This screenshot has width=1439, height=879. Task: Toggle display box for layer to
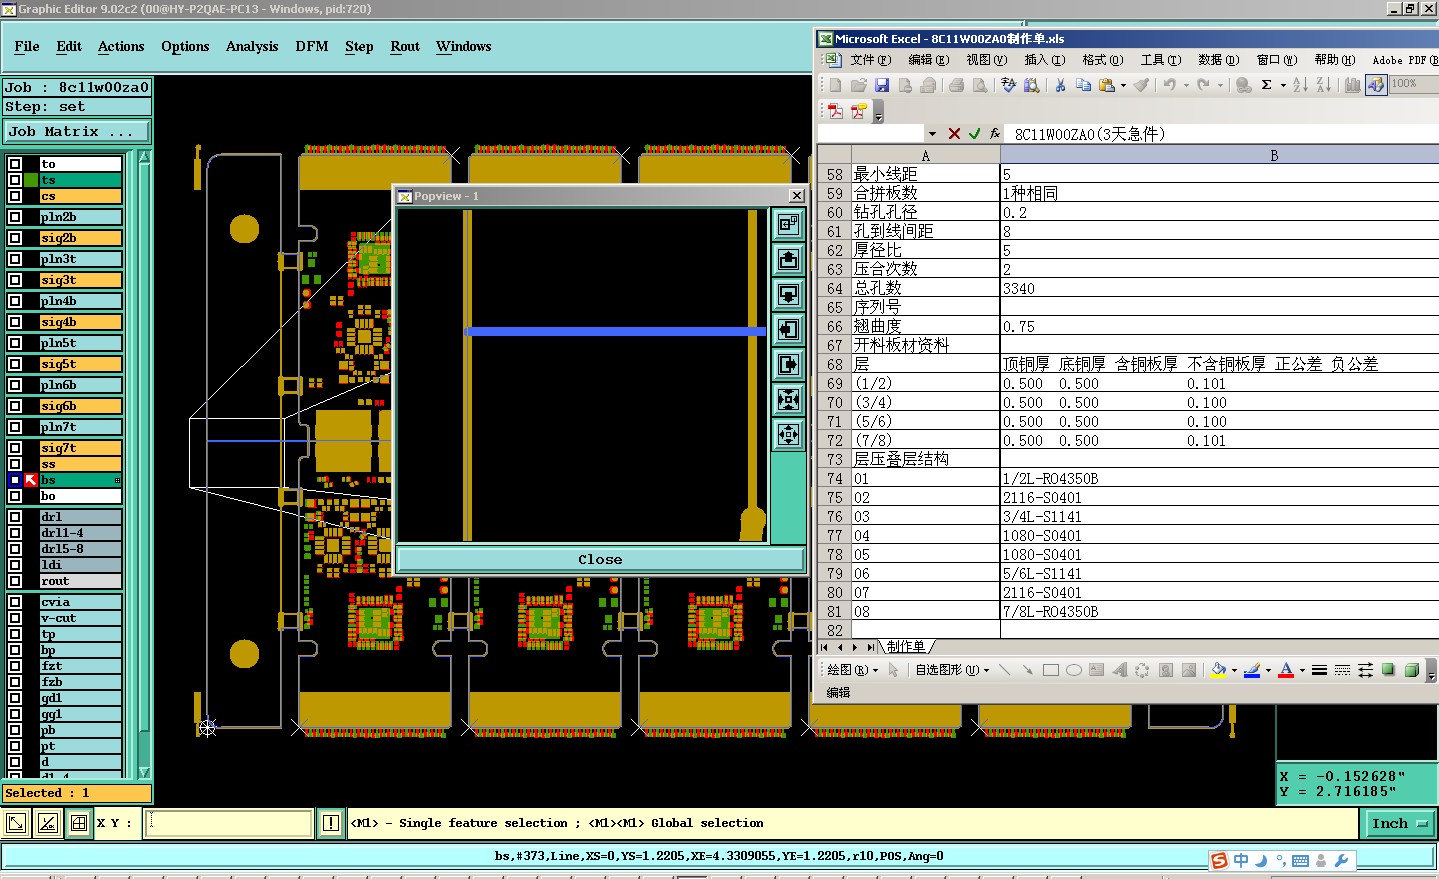coord(15,164)
